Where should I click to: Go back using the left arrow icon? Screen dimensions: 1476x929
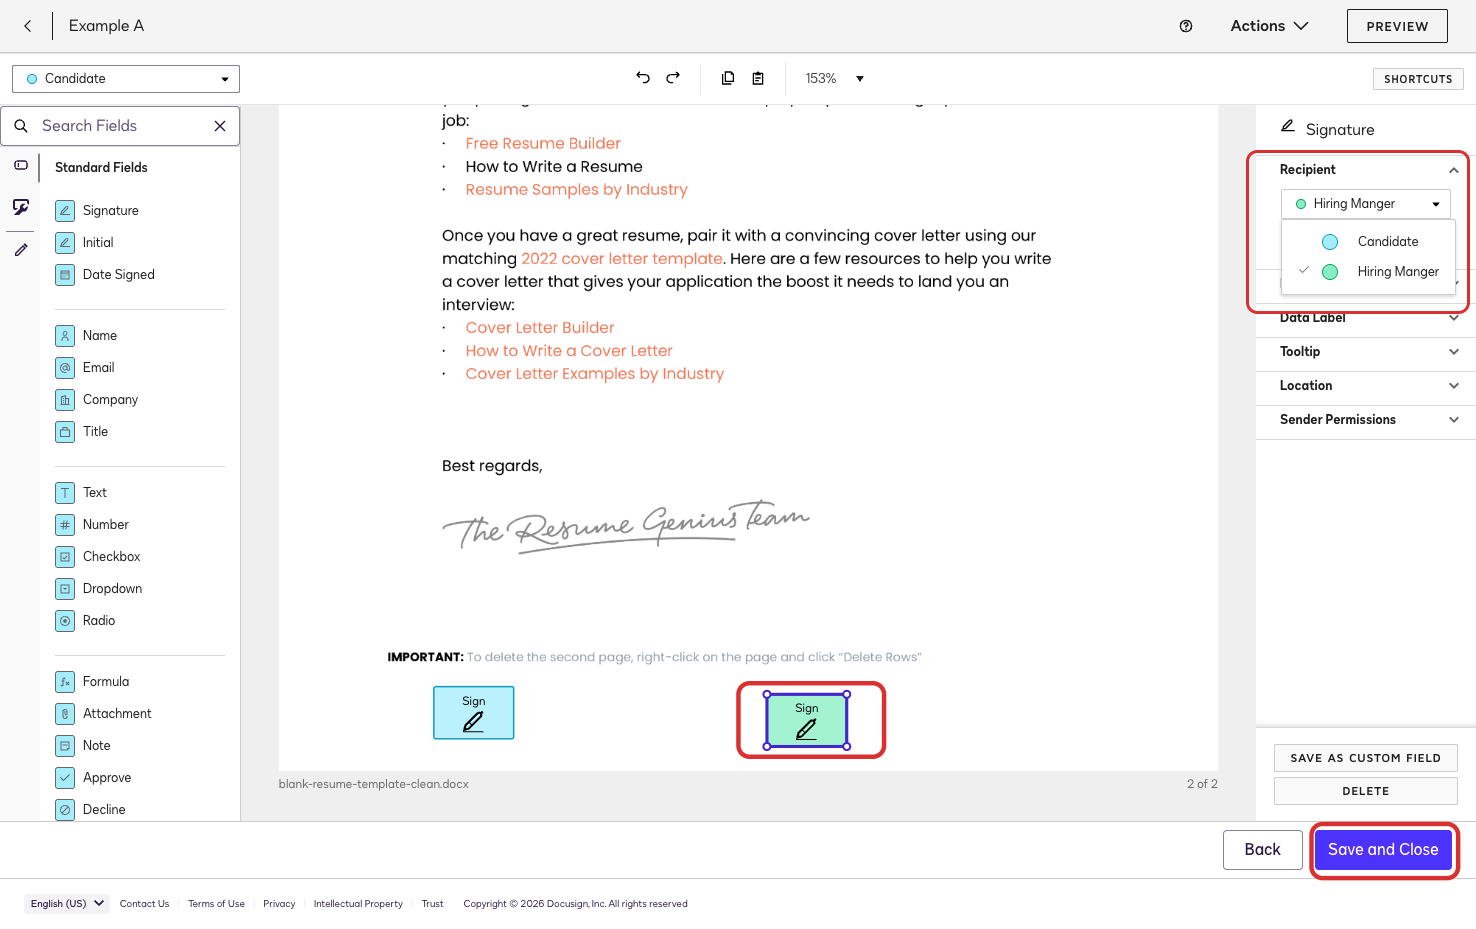[x=28, y=26]
